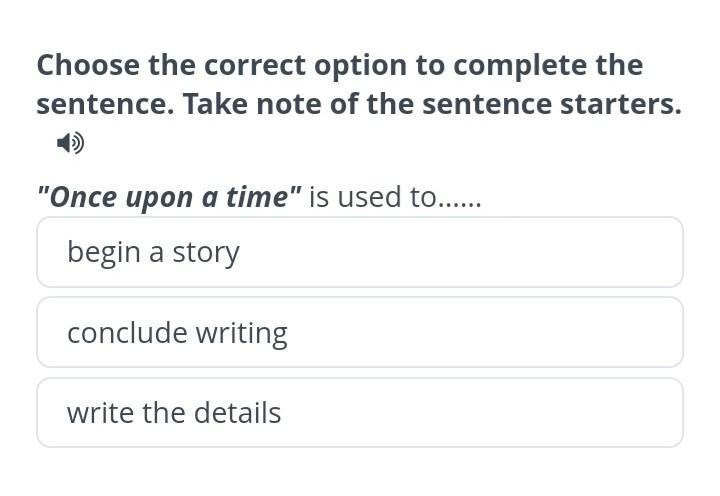The height and width of the screenshot is (496, 720).
Task: Play the question audio speaker icon
Action: (x=70, y=144)
